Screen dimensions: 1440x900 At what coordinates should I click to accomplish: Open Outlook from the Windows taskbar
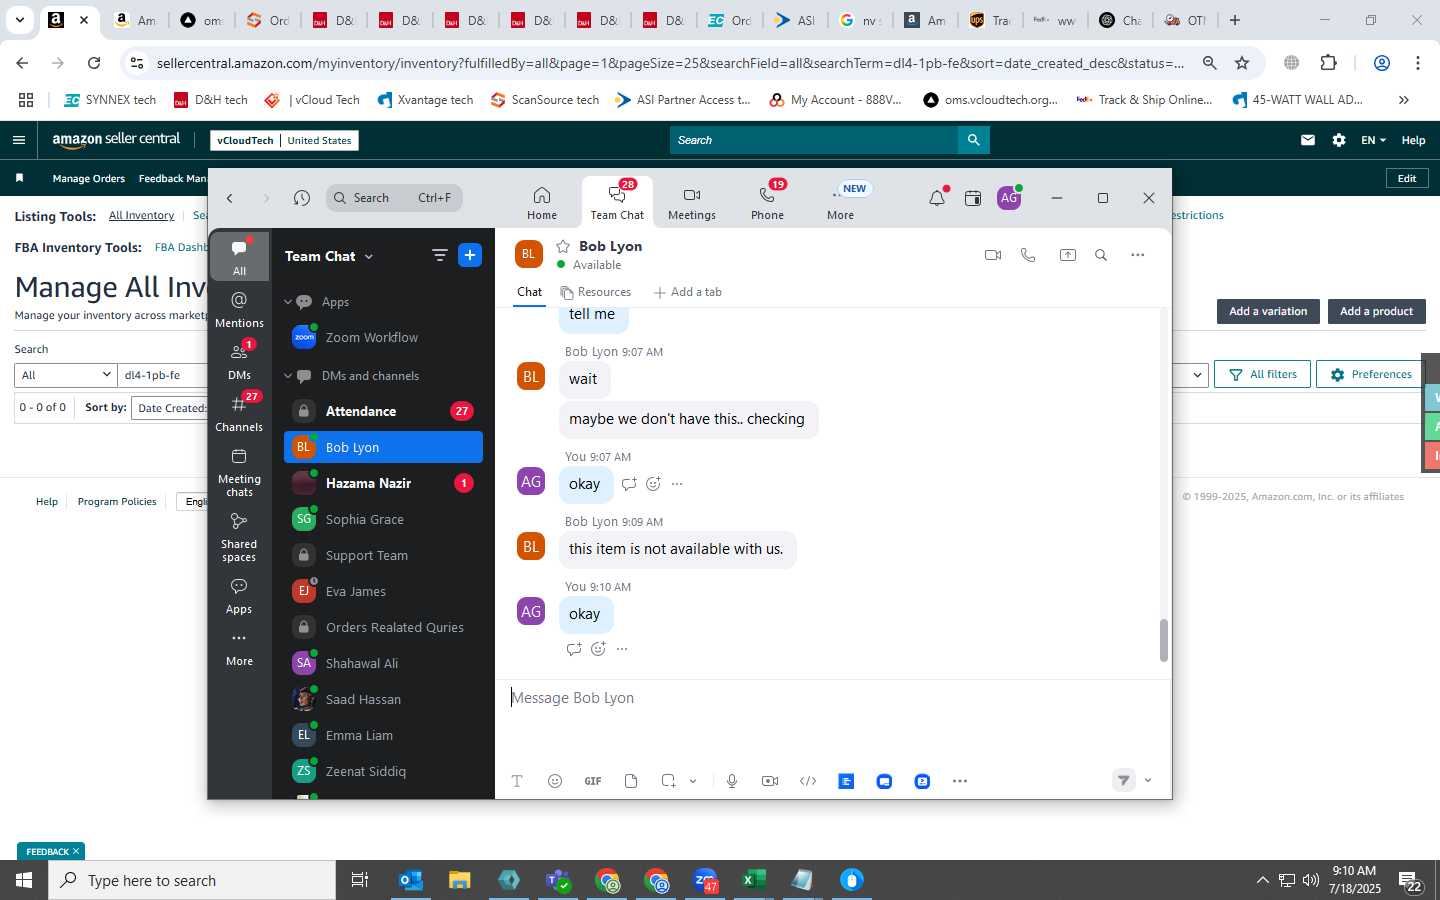[x=410, y=880]
